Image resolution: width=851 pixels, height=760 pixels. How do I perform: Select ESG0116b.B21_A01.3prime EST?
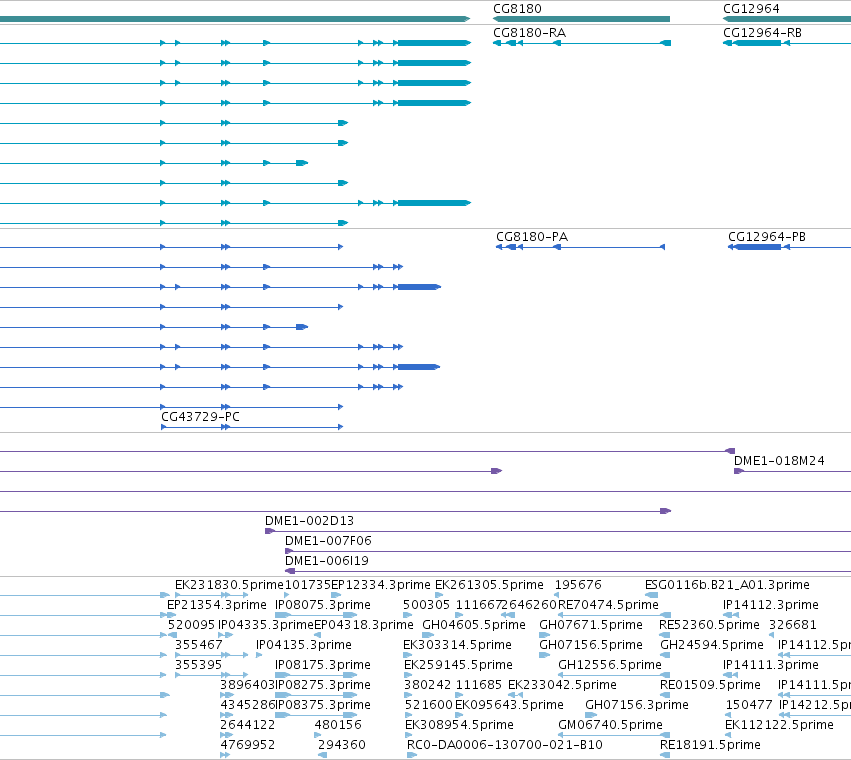[x=727, y=585]
